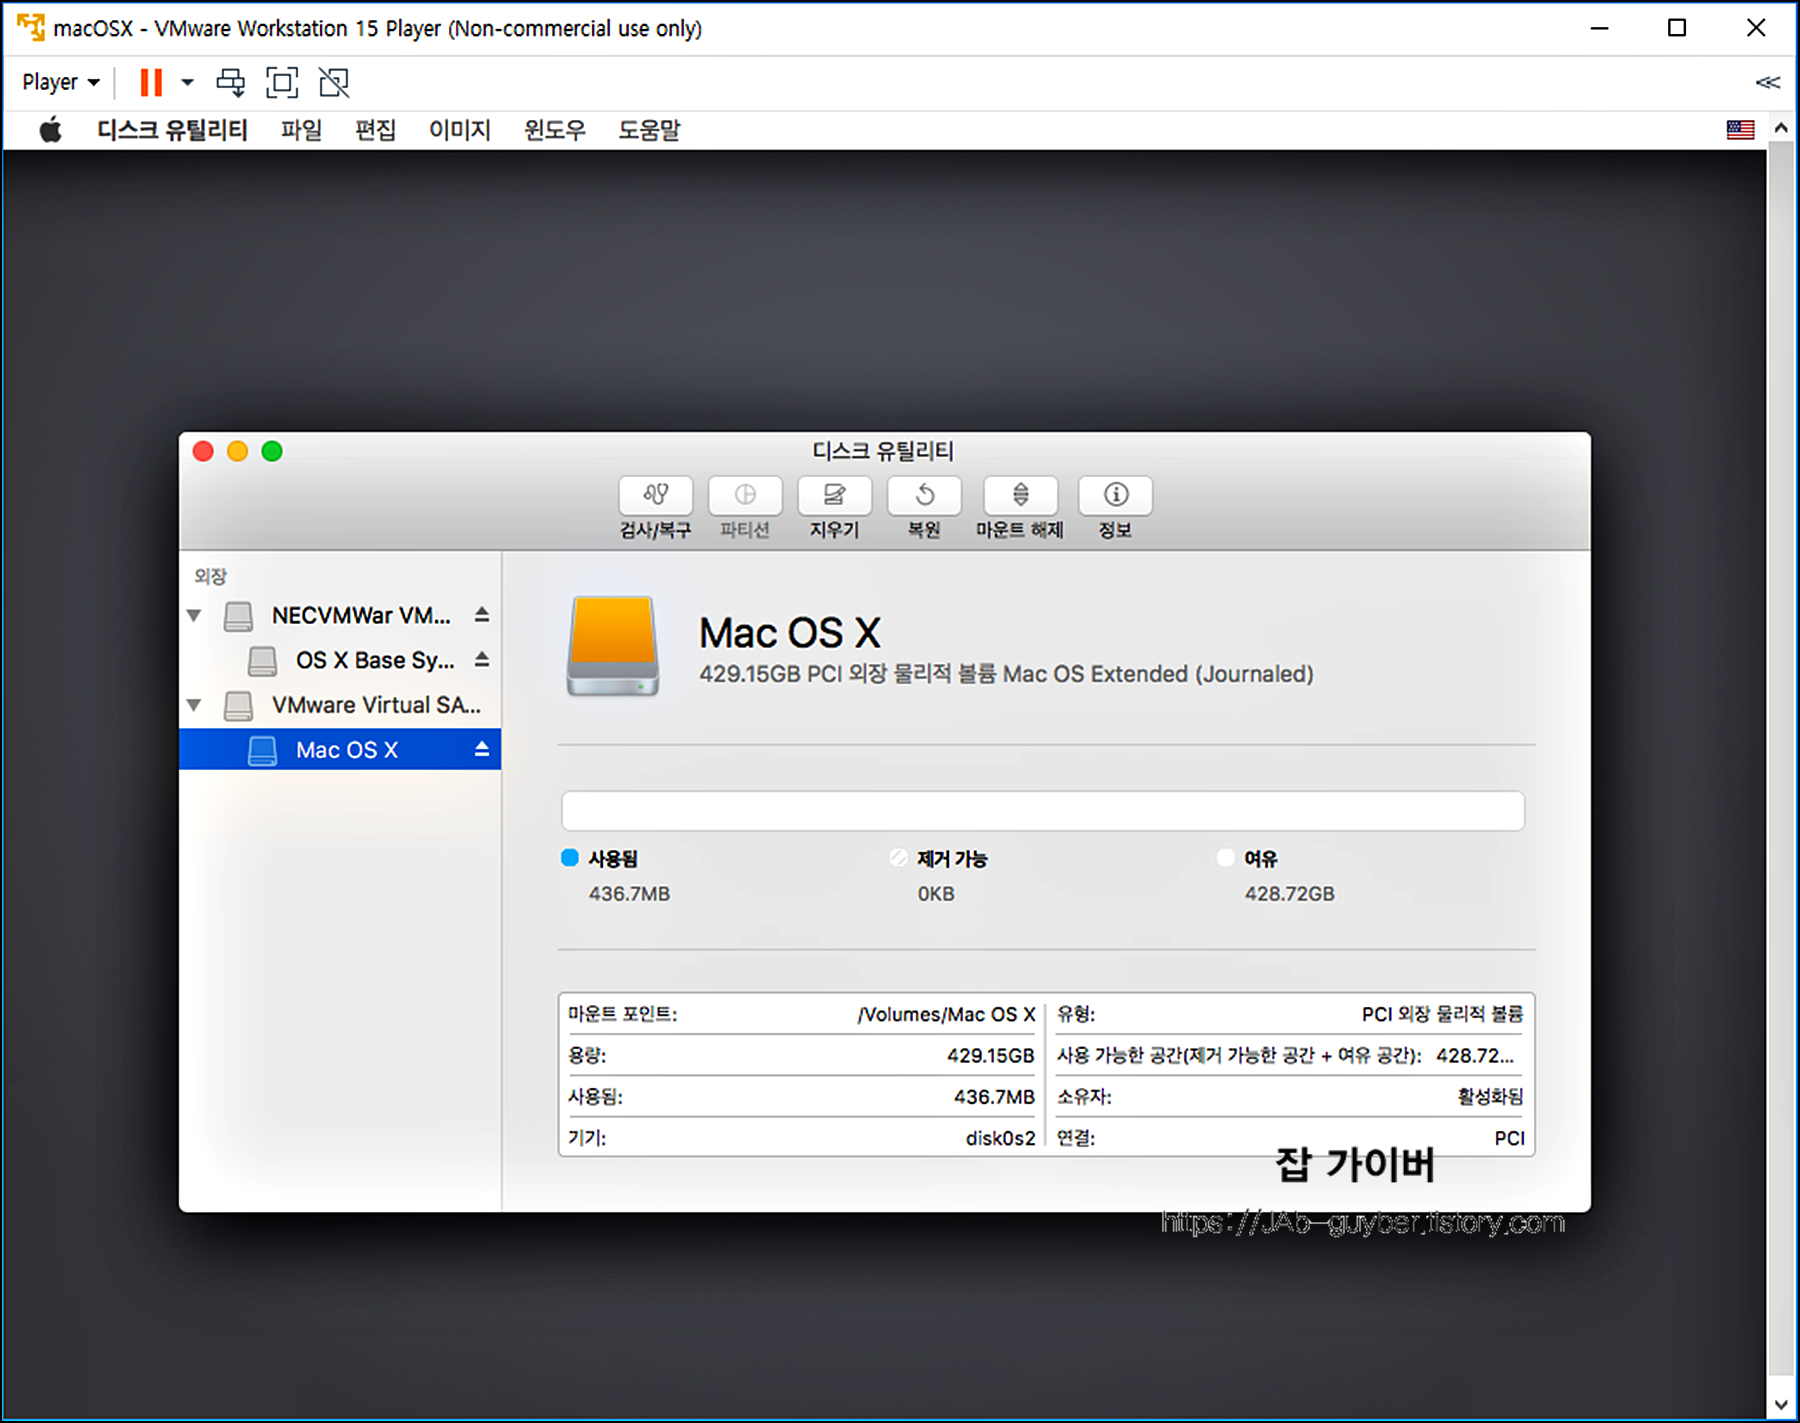The height and width of the screenshot is (1423, 1800).
Task: Minimize Disk Utility with yellow button
Action: click(237, 451)
